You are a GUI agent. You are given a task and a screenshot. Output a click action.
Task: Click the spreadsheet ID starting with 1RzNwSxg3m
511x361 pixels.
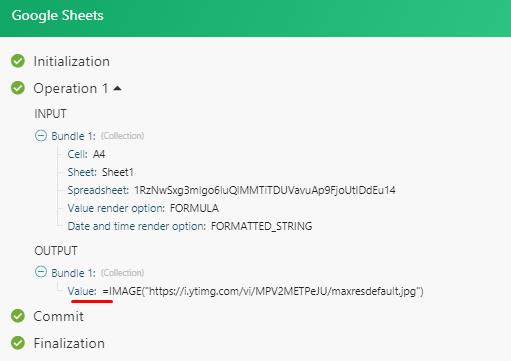click(265, 190)
